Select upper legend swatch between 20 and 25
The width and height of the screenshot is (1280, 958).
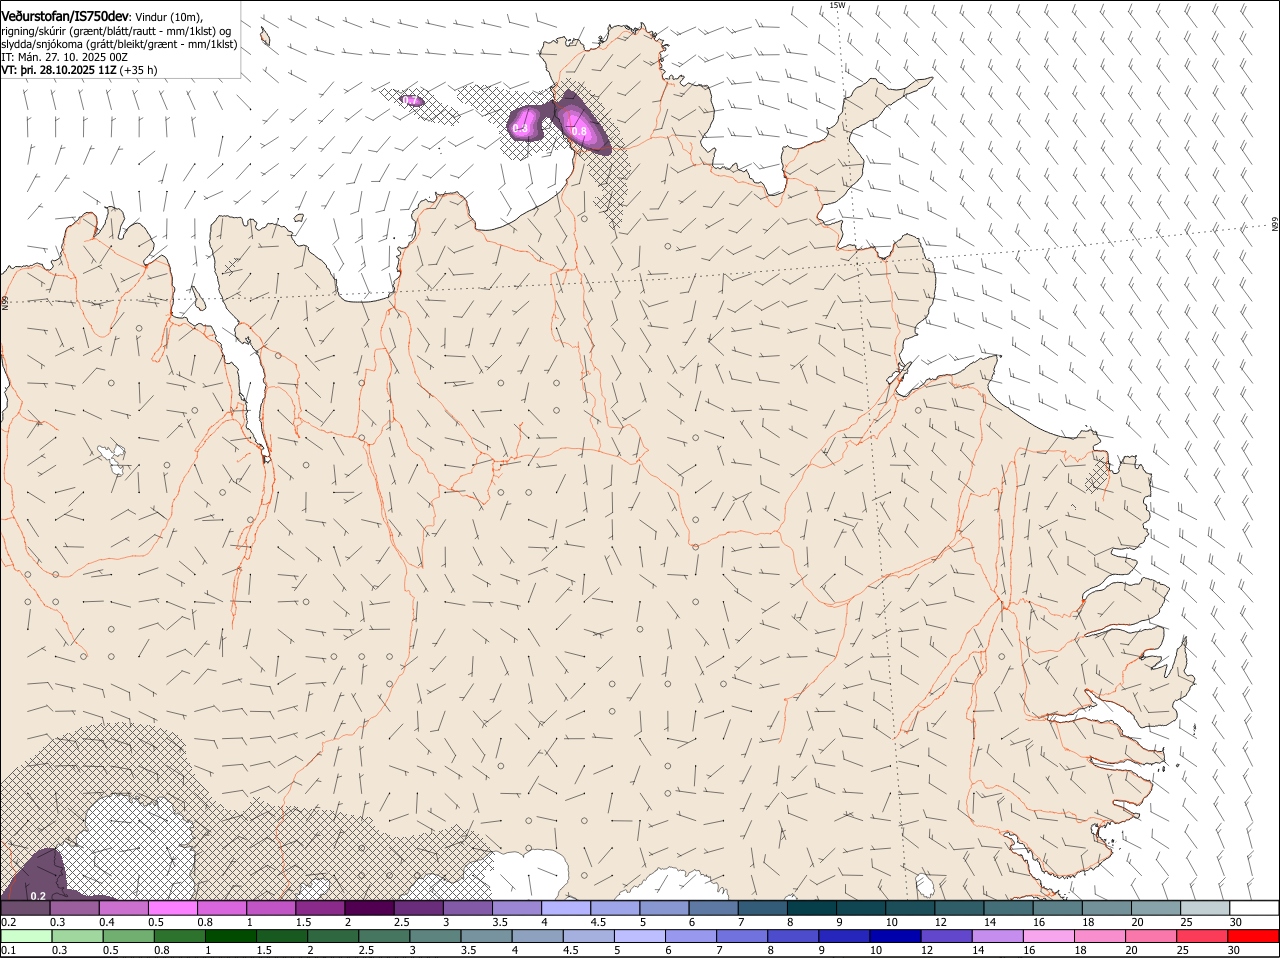pos(1157,908)
